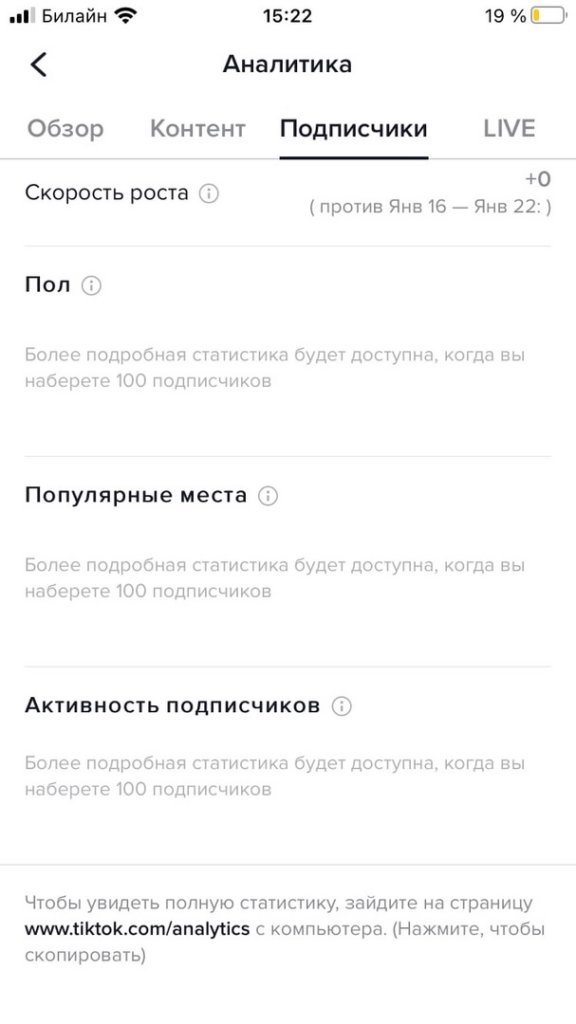Tap the info icon next to Пол
Image resolution: width=576 pixels, height=1024 pixels.
pyautogui.click(x=93, y=286)
